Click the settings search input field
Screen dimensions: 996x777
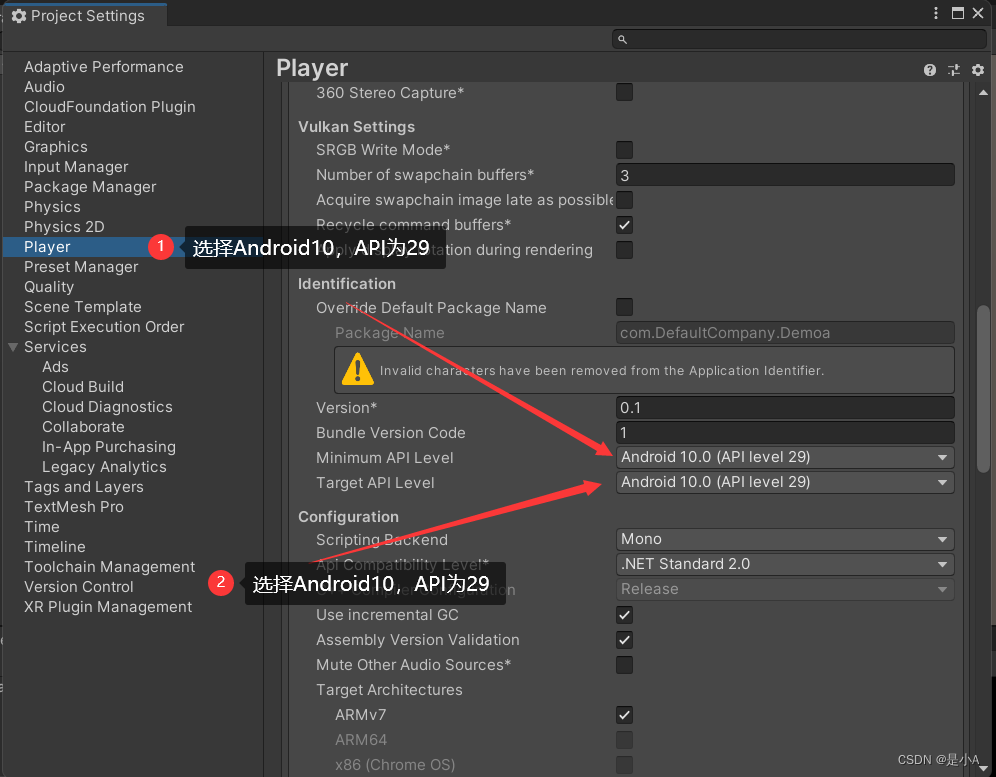[x=799, y=39]
